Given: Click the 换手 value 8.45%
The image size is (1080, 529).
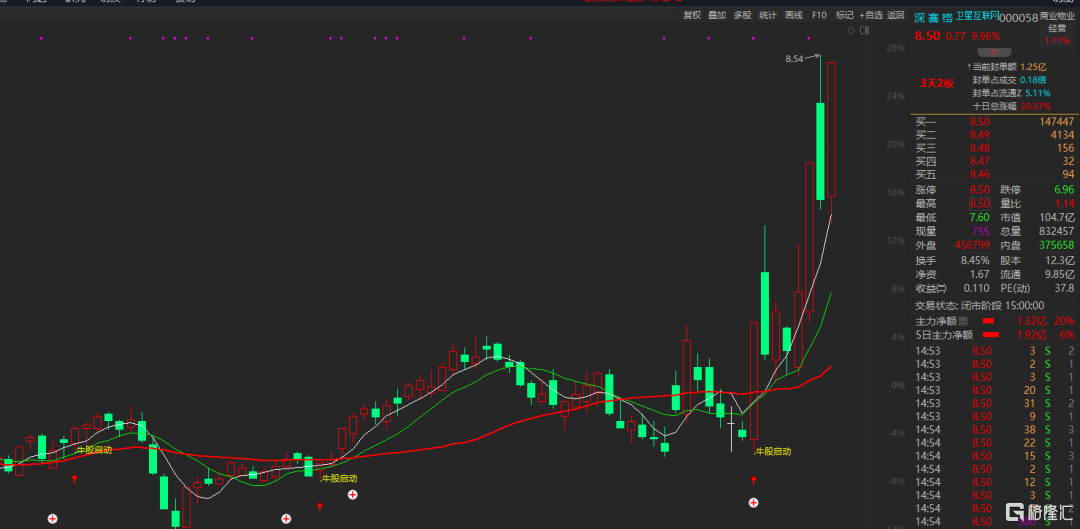Looking at the screenshot, I should 975,260.
